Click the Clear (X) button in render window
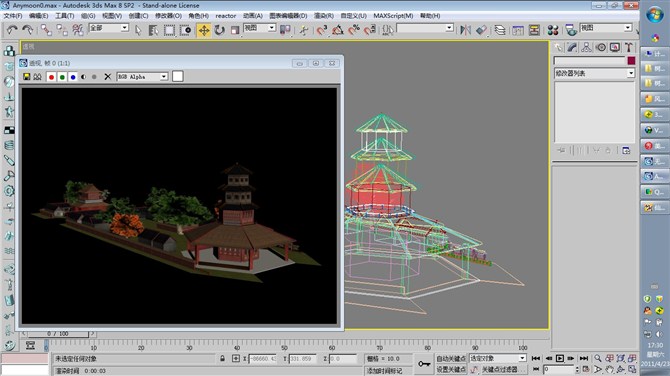 [108, 77]
